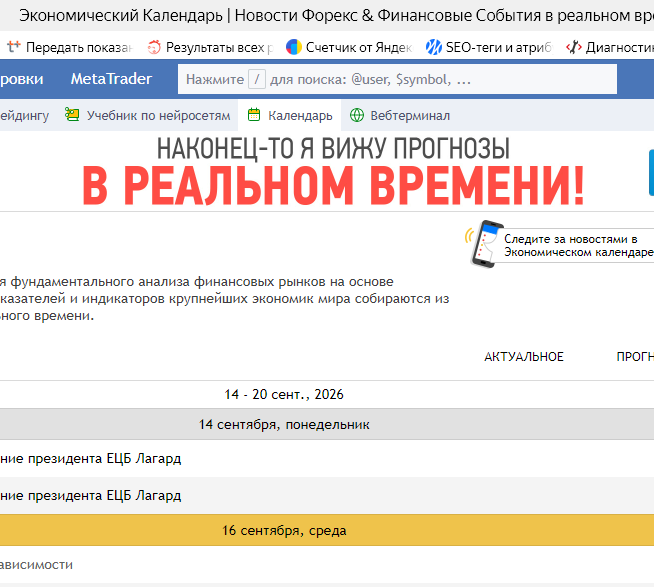The width and height of the screenshot is (654, 587).
Task: Focus the search field Нажмите / для поиска
Action: 397,79
